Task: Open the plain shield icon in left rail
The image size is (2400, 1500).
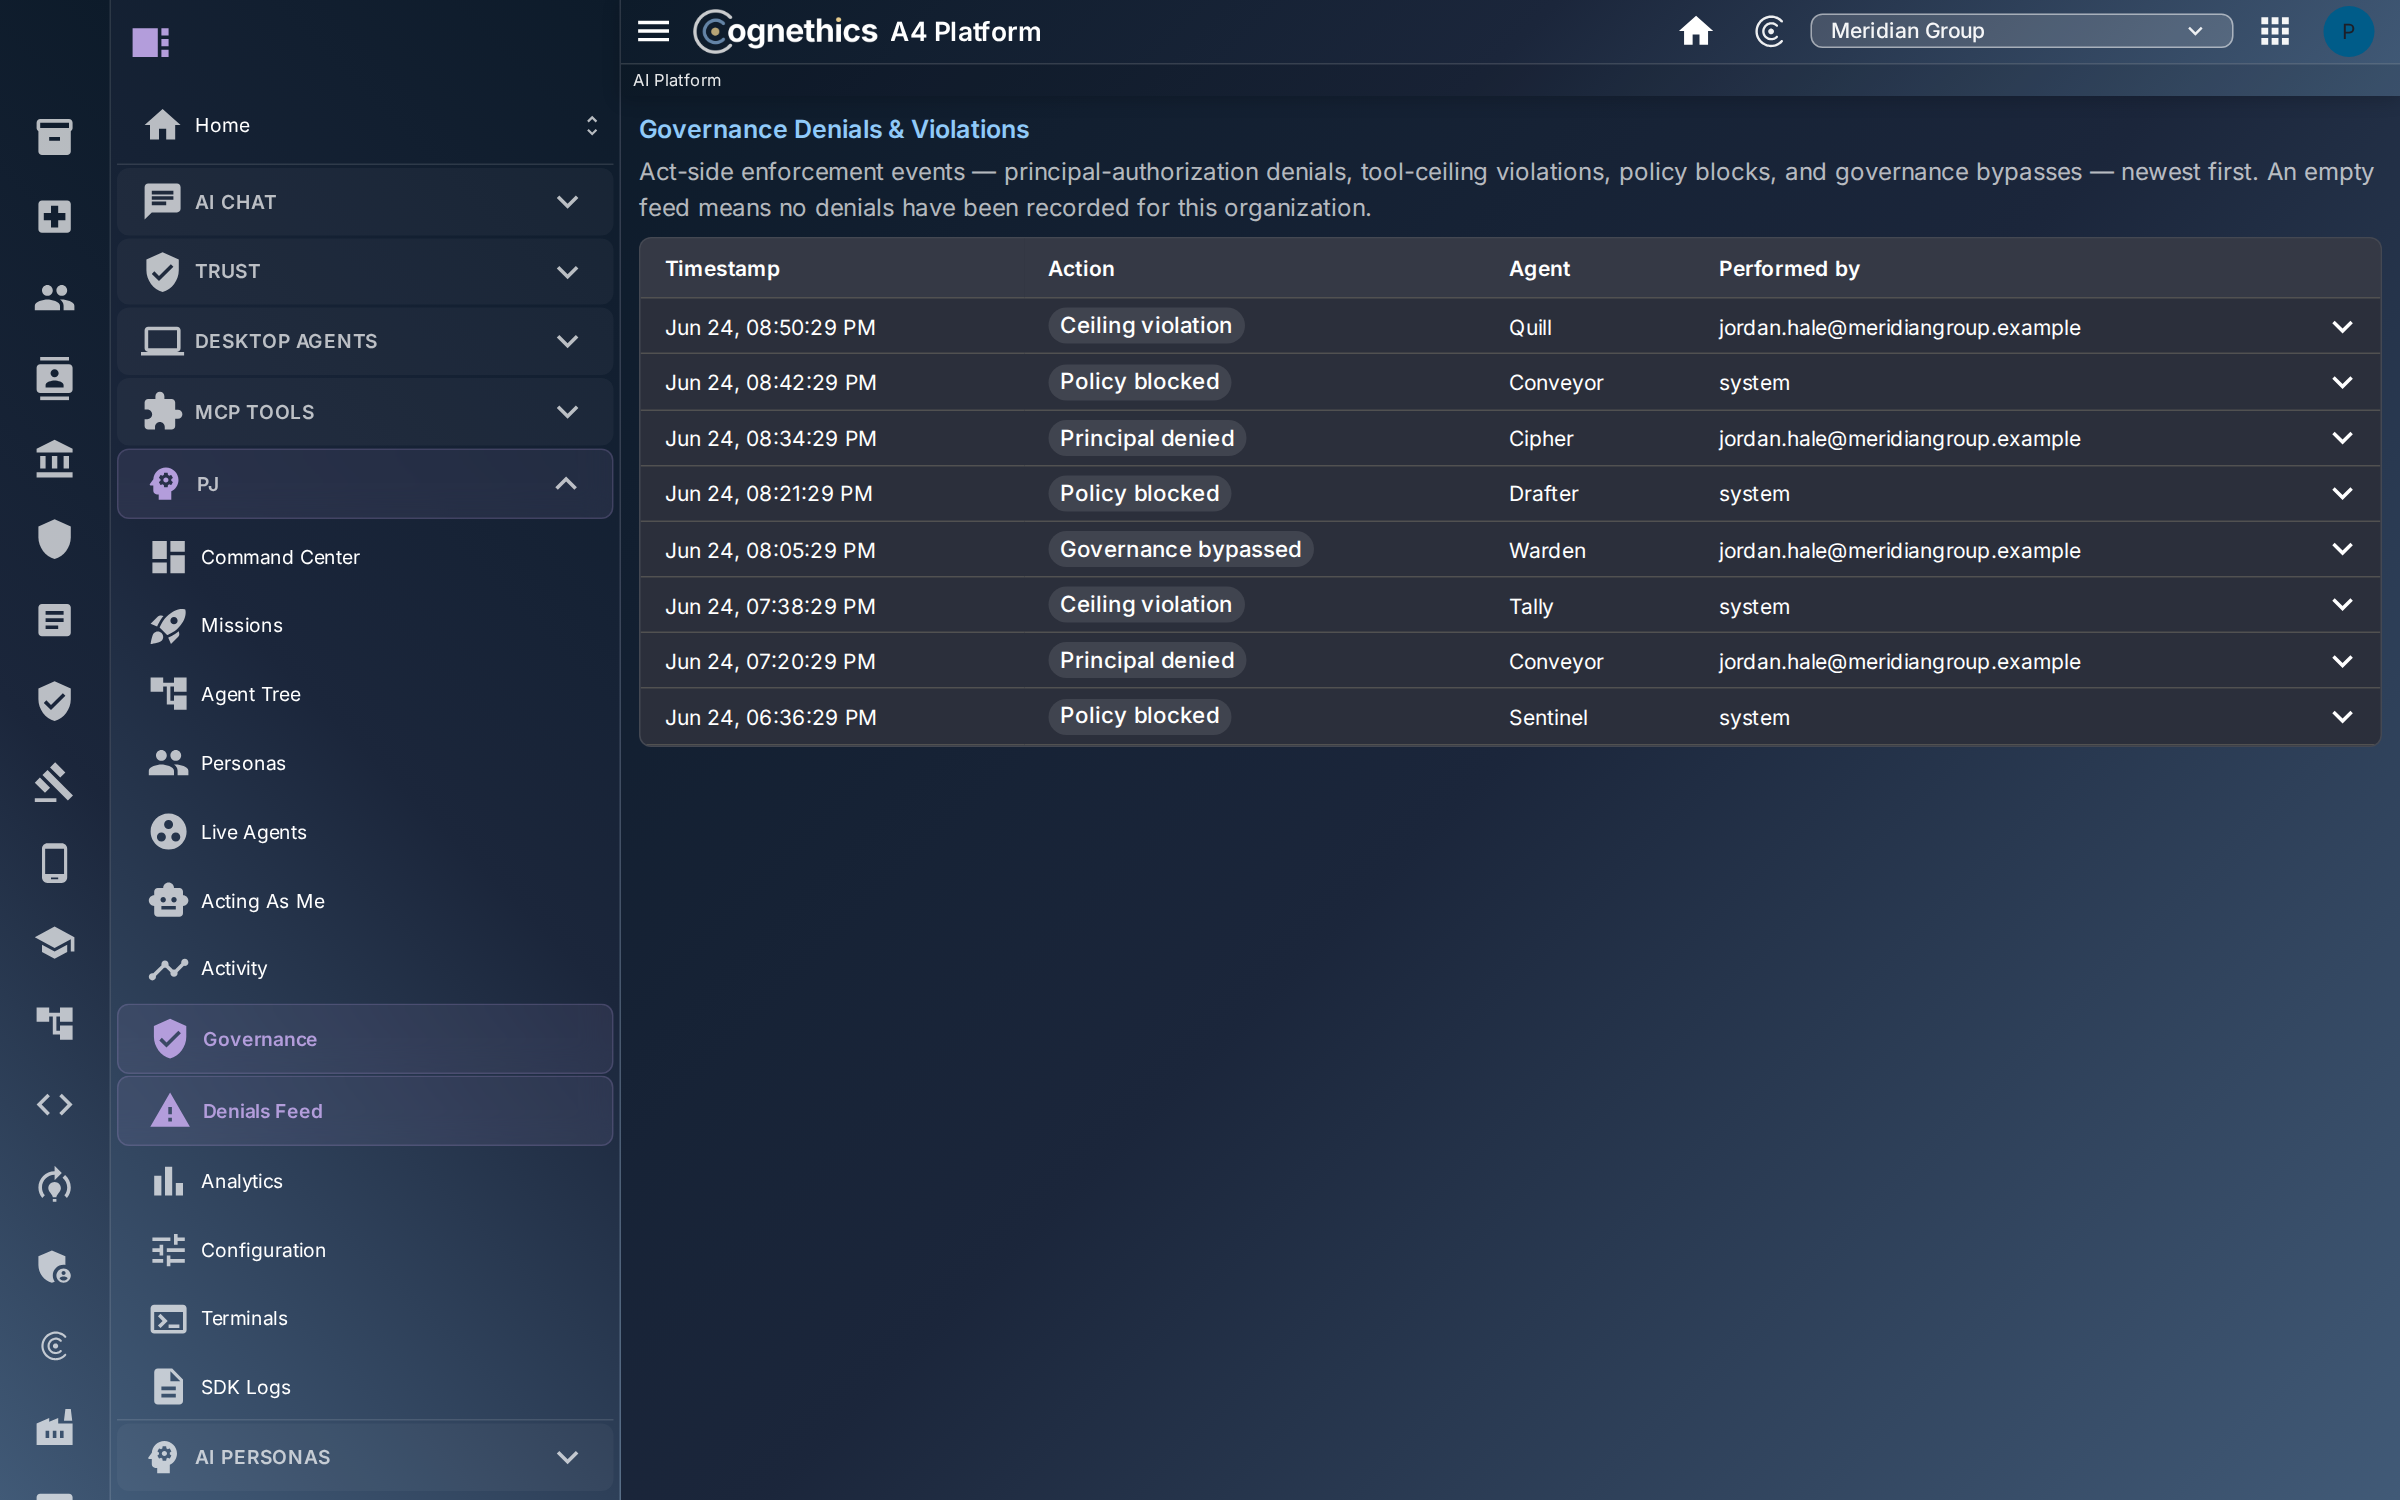Action: [x=54, y=539]
